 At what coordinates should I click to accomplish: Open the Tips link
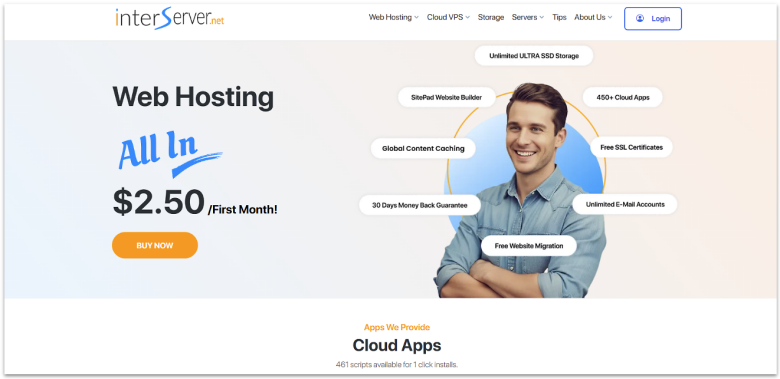(559, 17)
